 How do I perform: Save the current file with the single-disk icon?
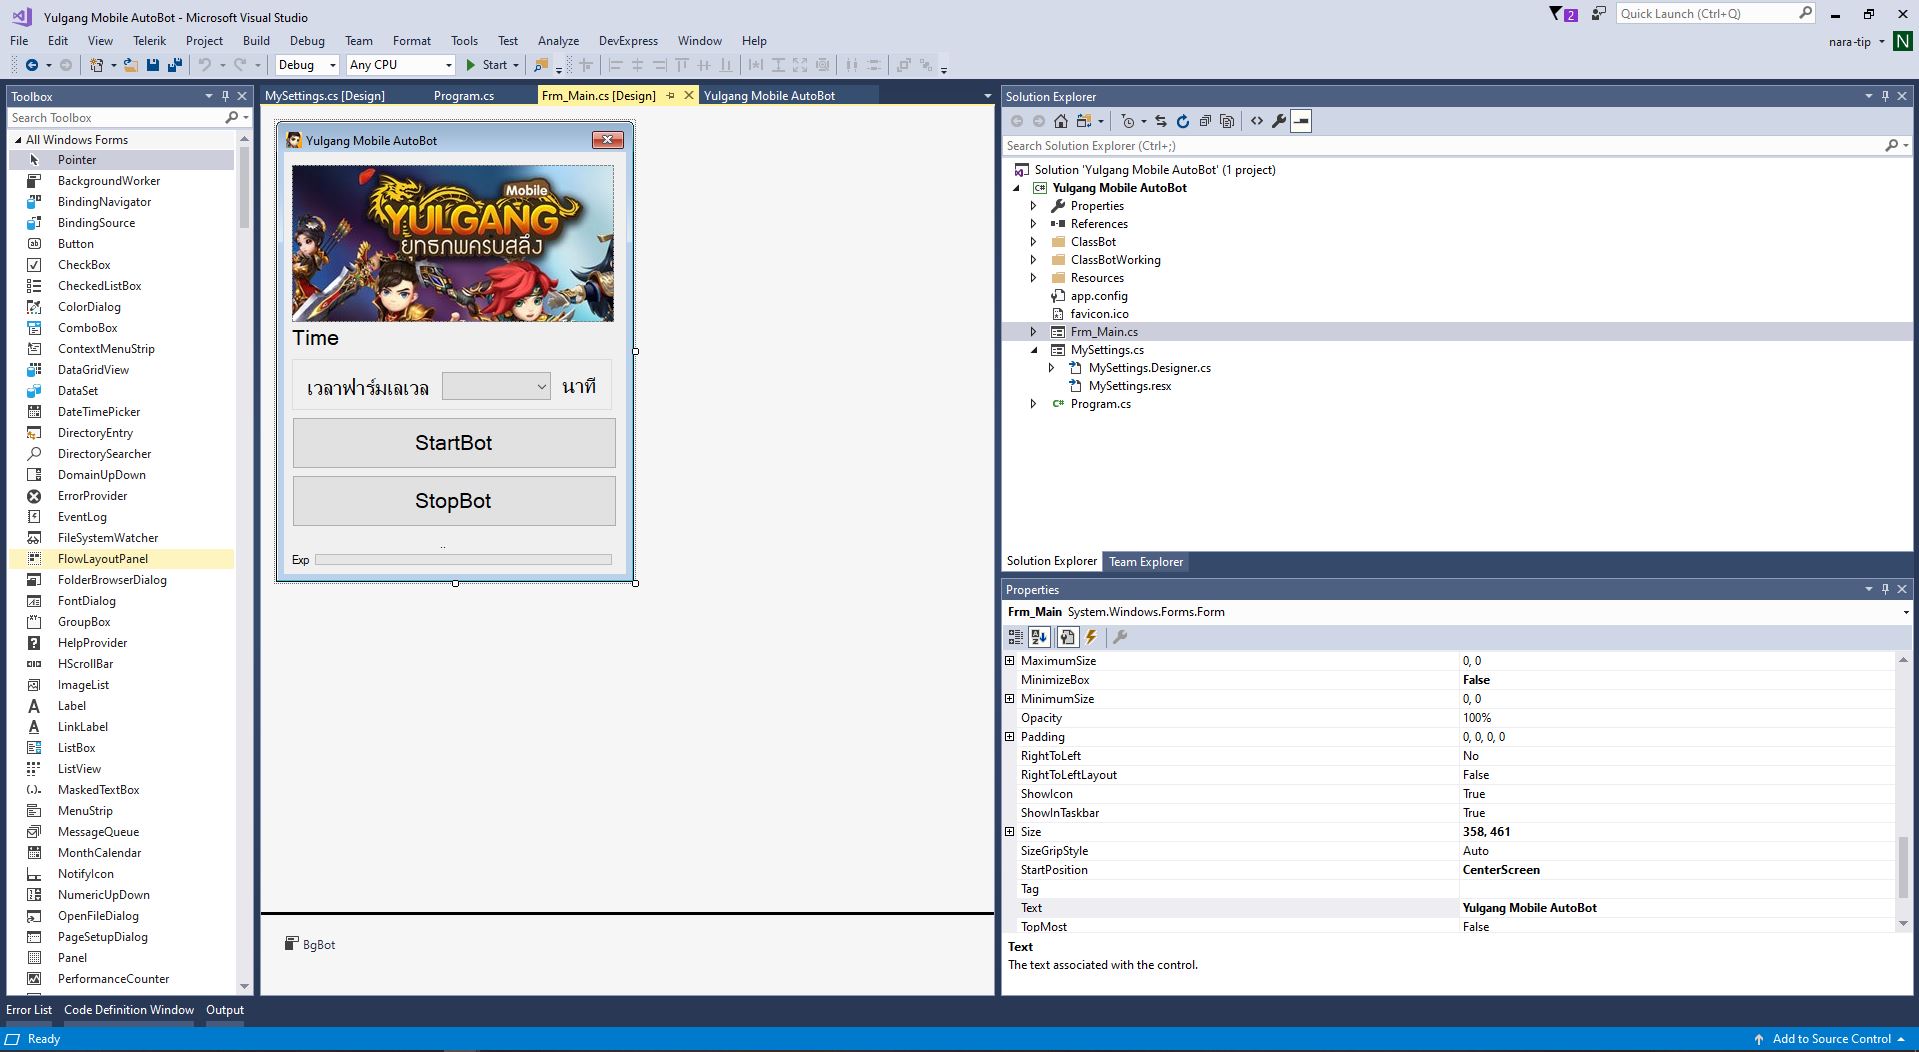pyautogui.click(x=153, y=65)
